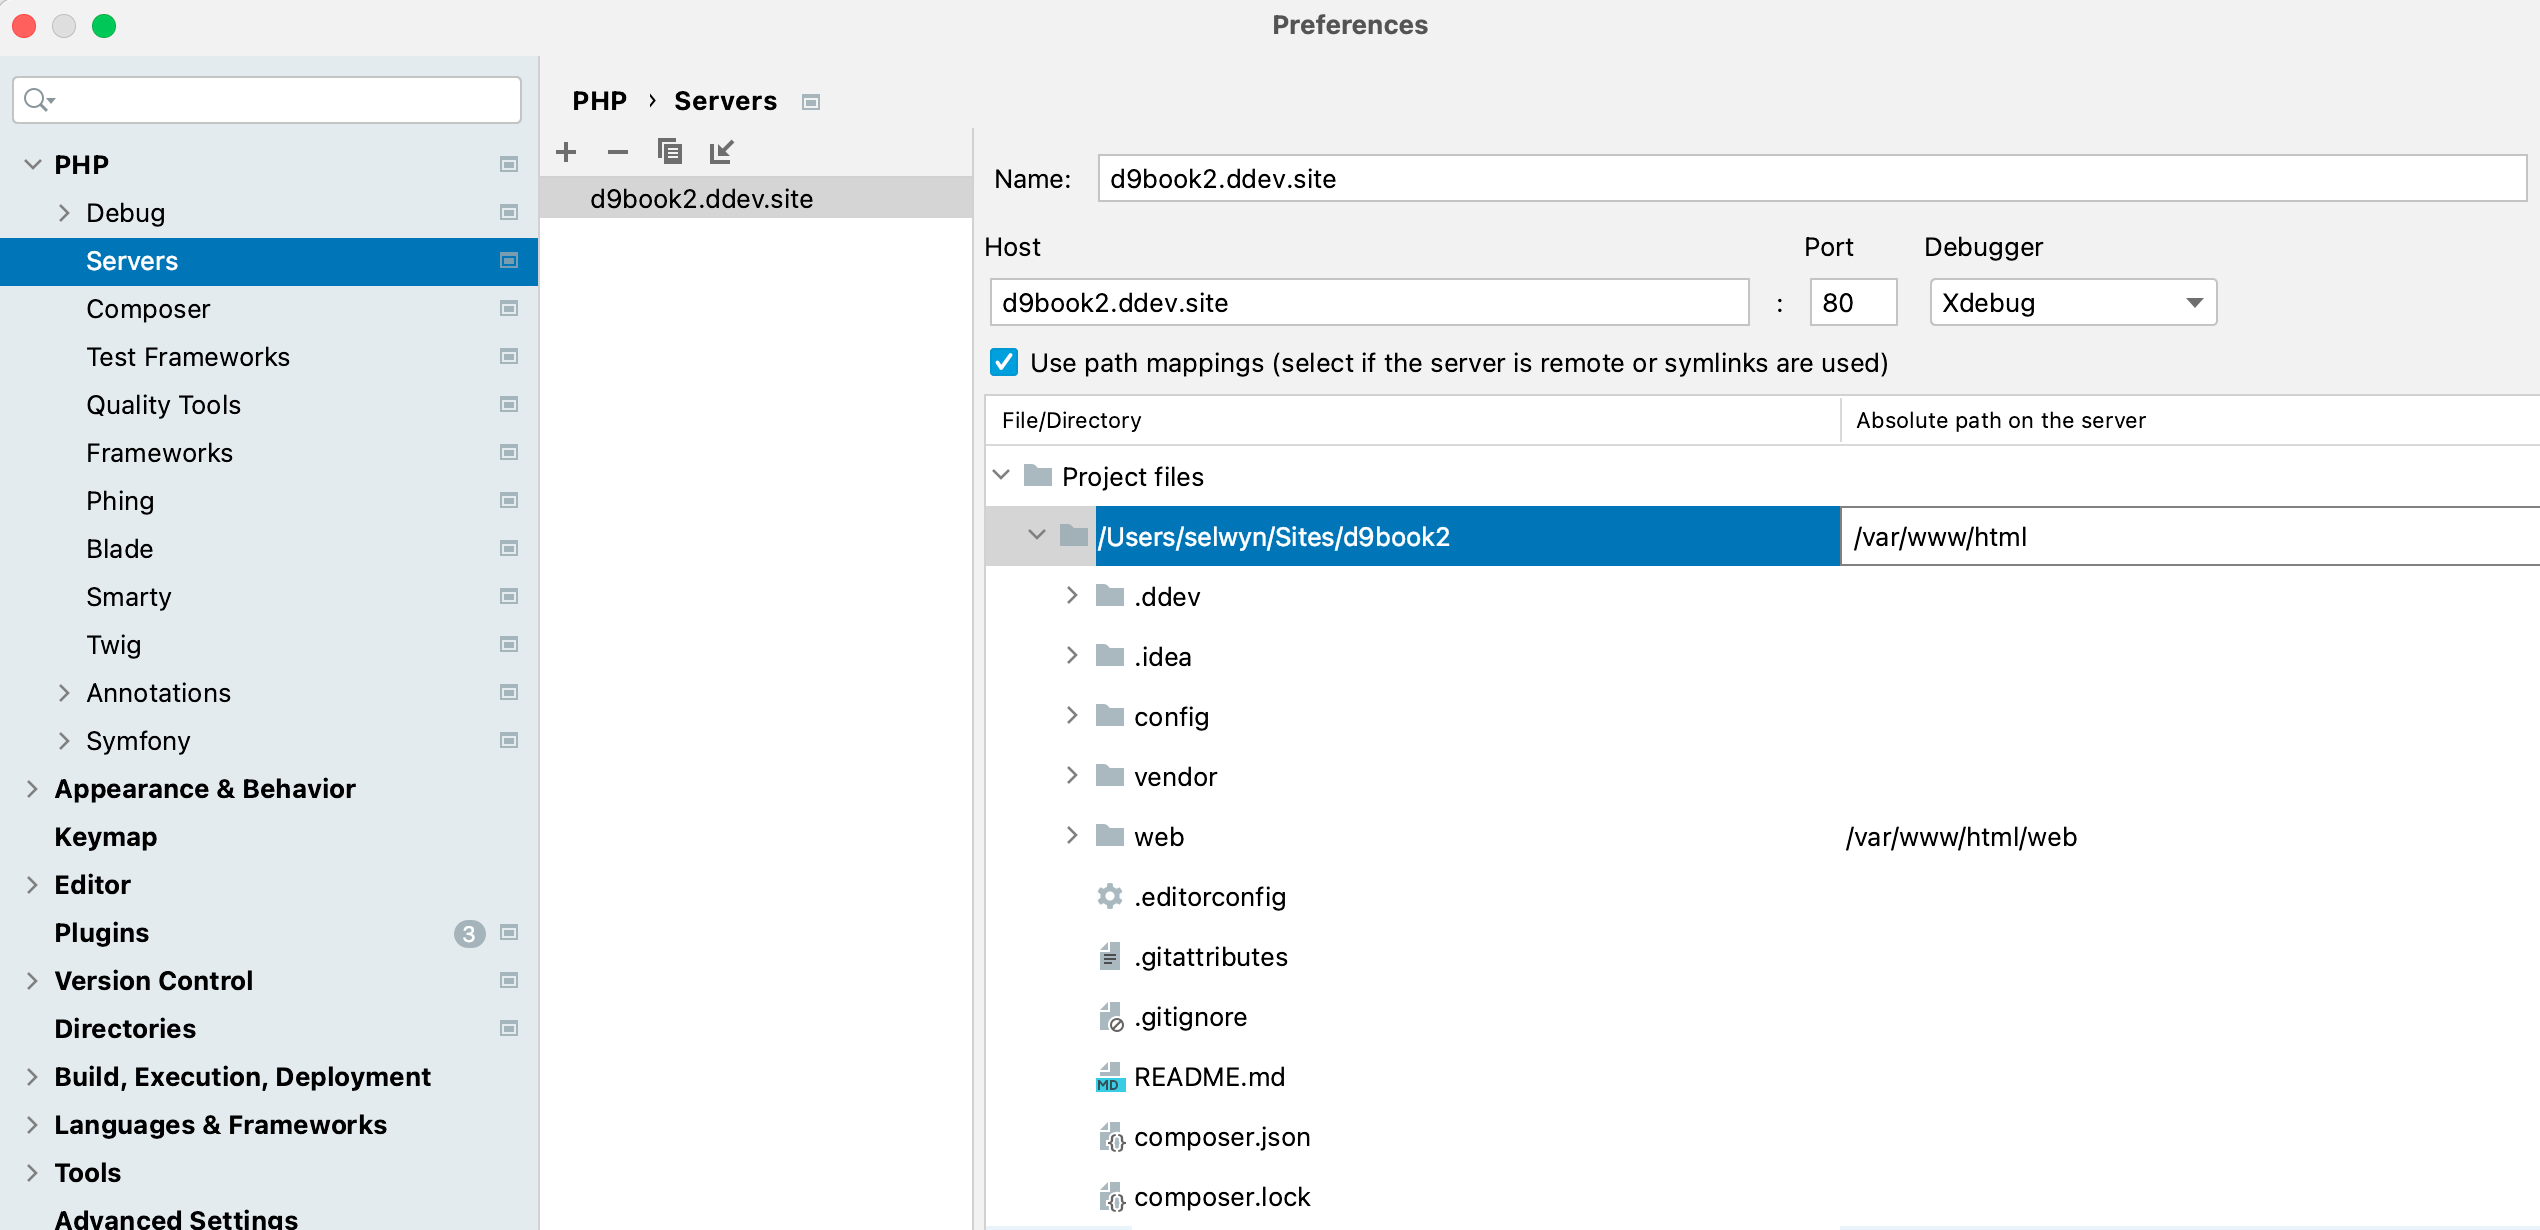
Task: Click the project icon next to PHP
Action: 509,165
